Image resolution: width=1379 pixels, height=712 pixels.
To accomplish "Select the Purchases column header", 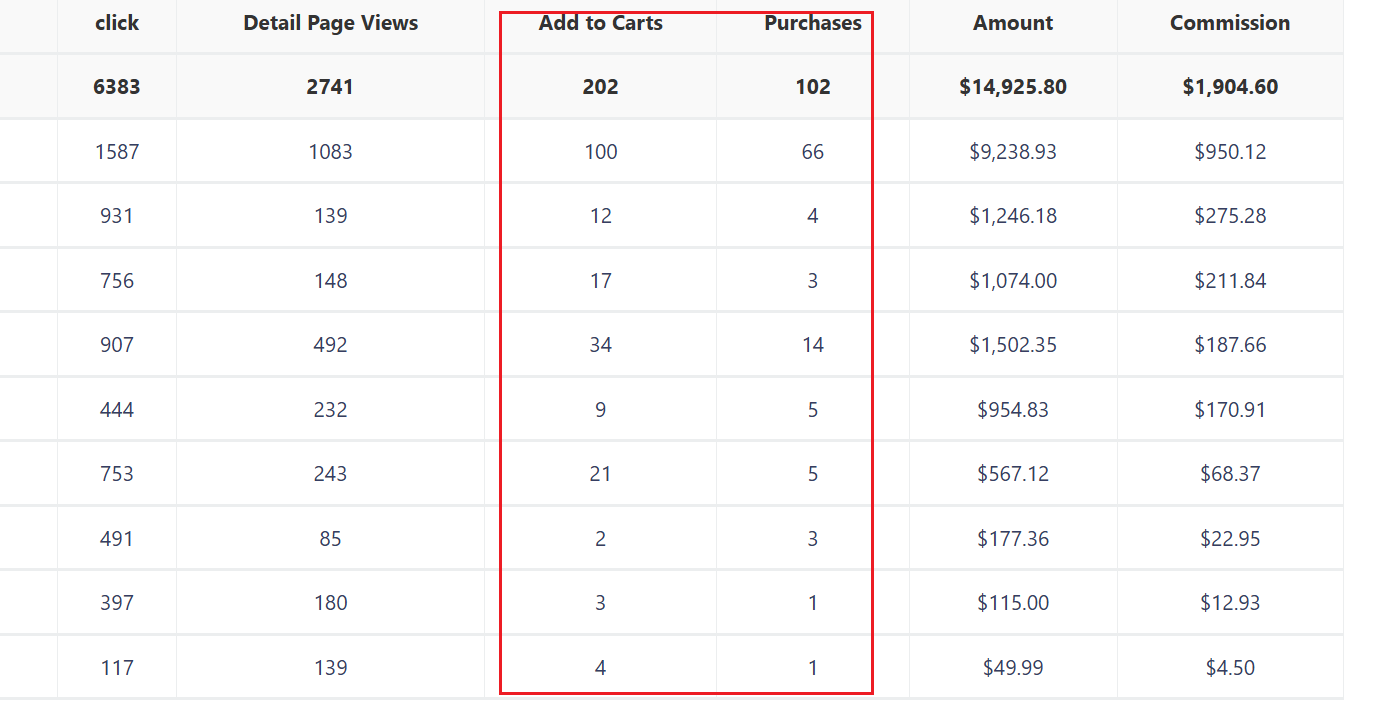I will click(813, 23).
